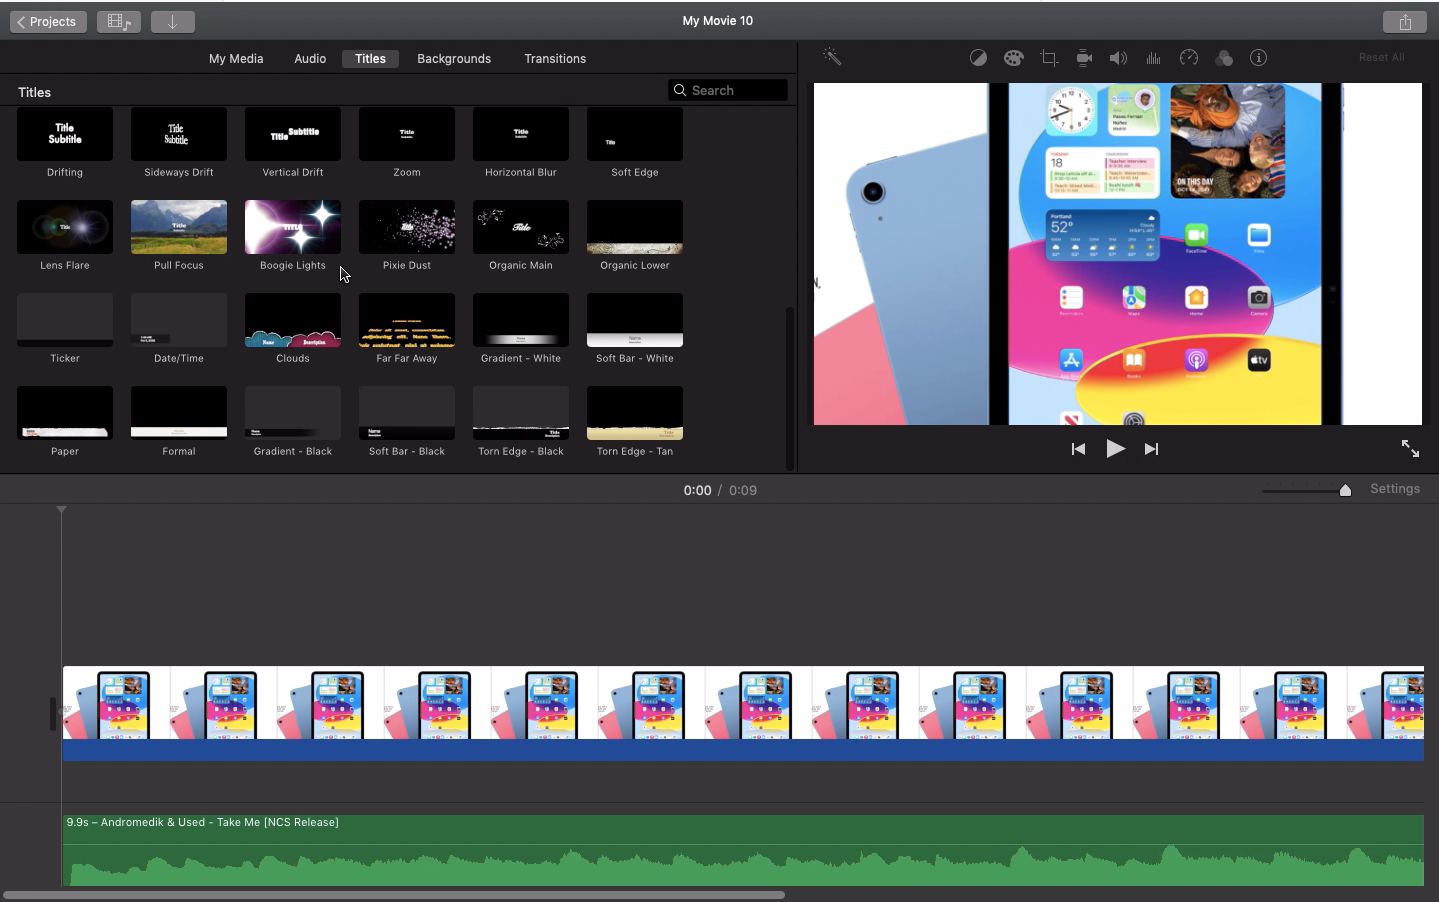Viewport: 1439px width, 902px height.
Task: Click the Settings button above the timeline
Action: coord(1394,489)
